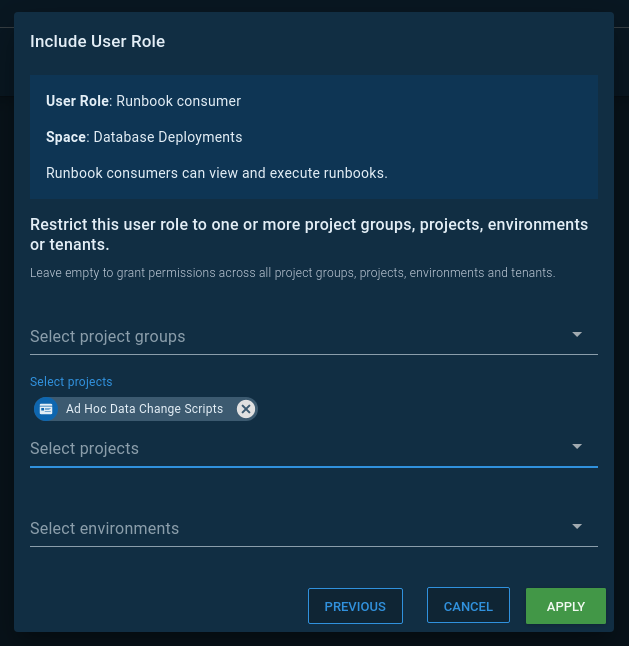Open the Select projects dropdown arrow
This screenshot has width=629, height=646.
click(577, 447)
